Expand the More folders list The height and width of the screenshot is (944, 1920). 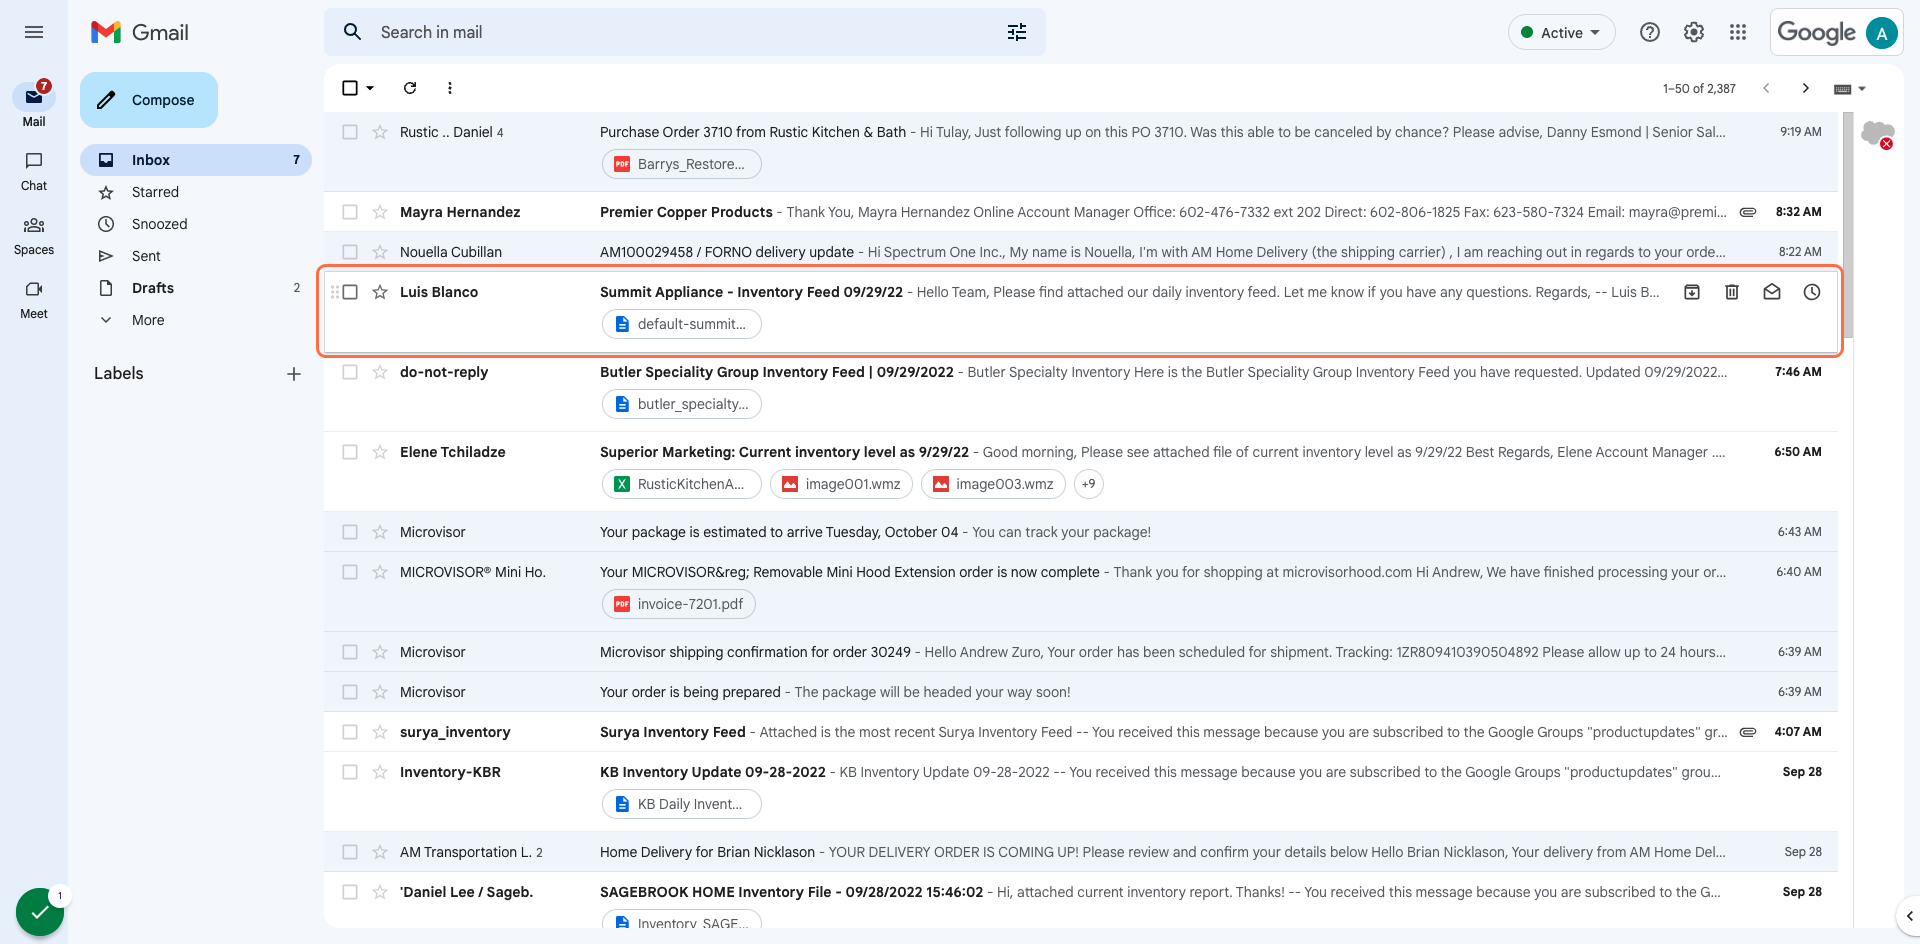point(148,320)
